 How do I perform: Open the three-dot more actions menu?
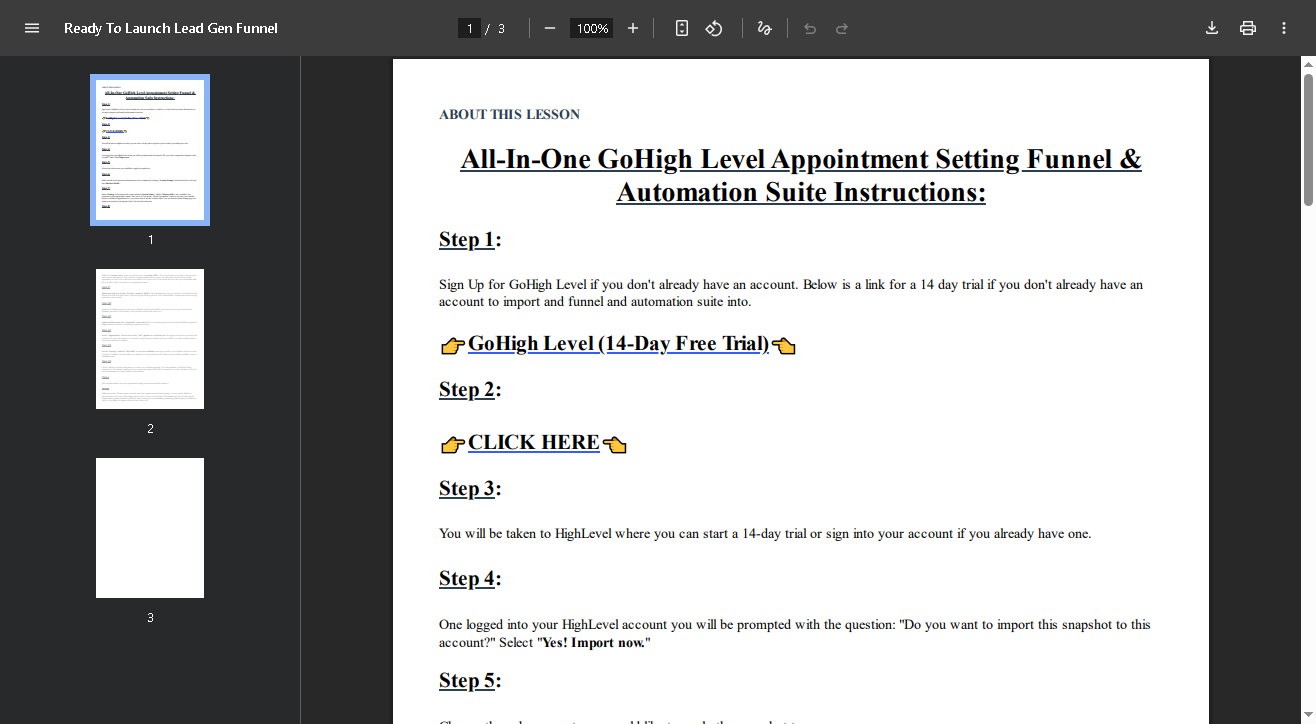[x=1284, y=28]
